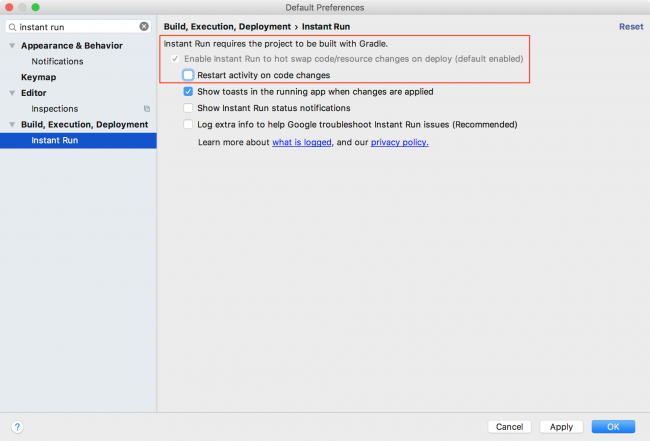
Task: Collapse Build, Execution, Deployment section
Action: (x=12, y=124)
